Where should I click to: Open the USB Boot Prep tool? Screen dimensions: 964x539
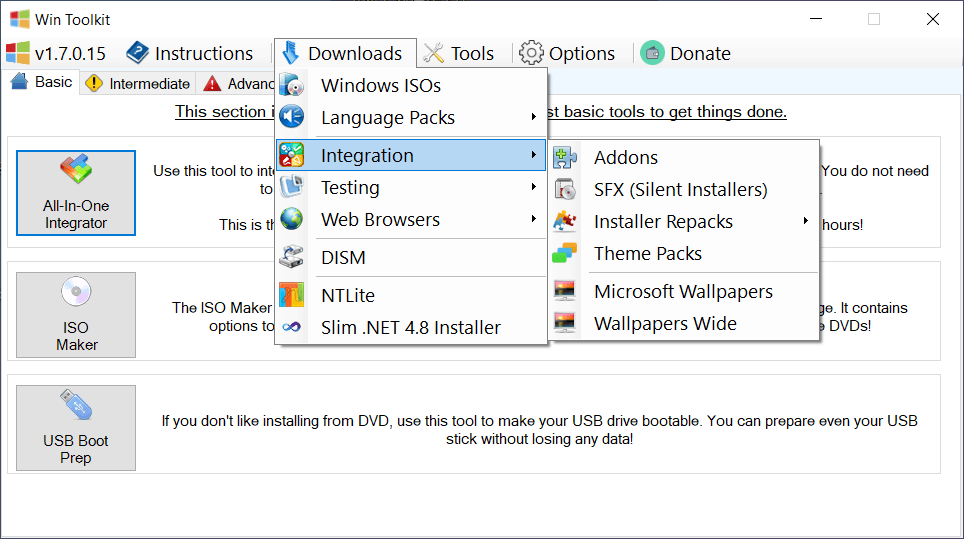tap(76, 428)
